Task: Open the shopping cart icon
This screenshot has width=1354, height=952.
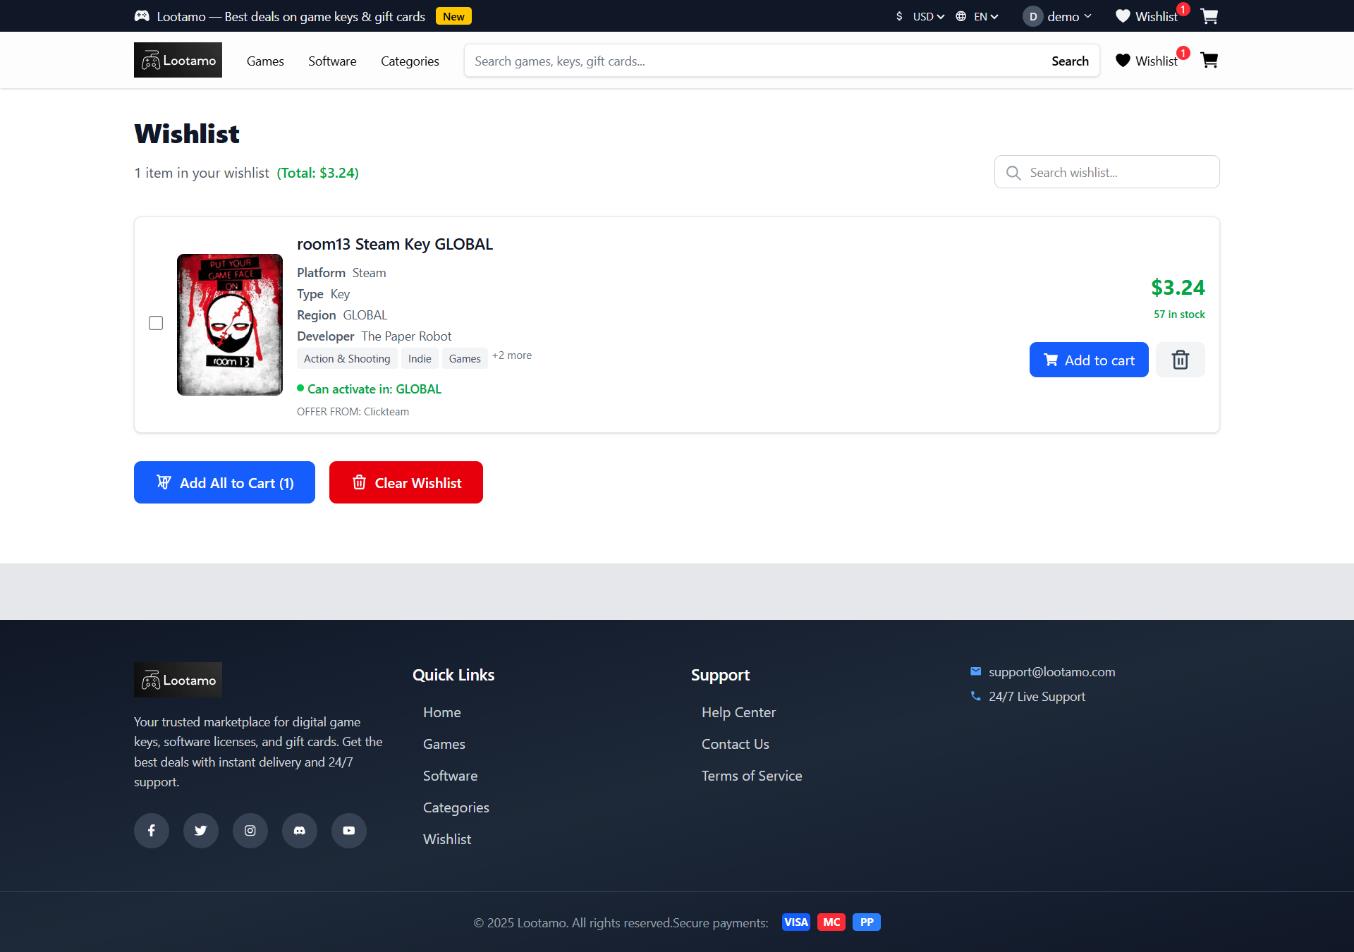Action: (x=1209, y=60)
